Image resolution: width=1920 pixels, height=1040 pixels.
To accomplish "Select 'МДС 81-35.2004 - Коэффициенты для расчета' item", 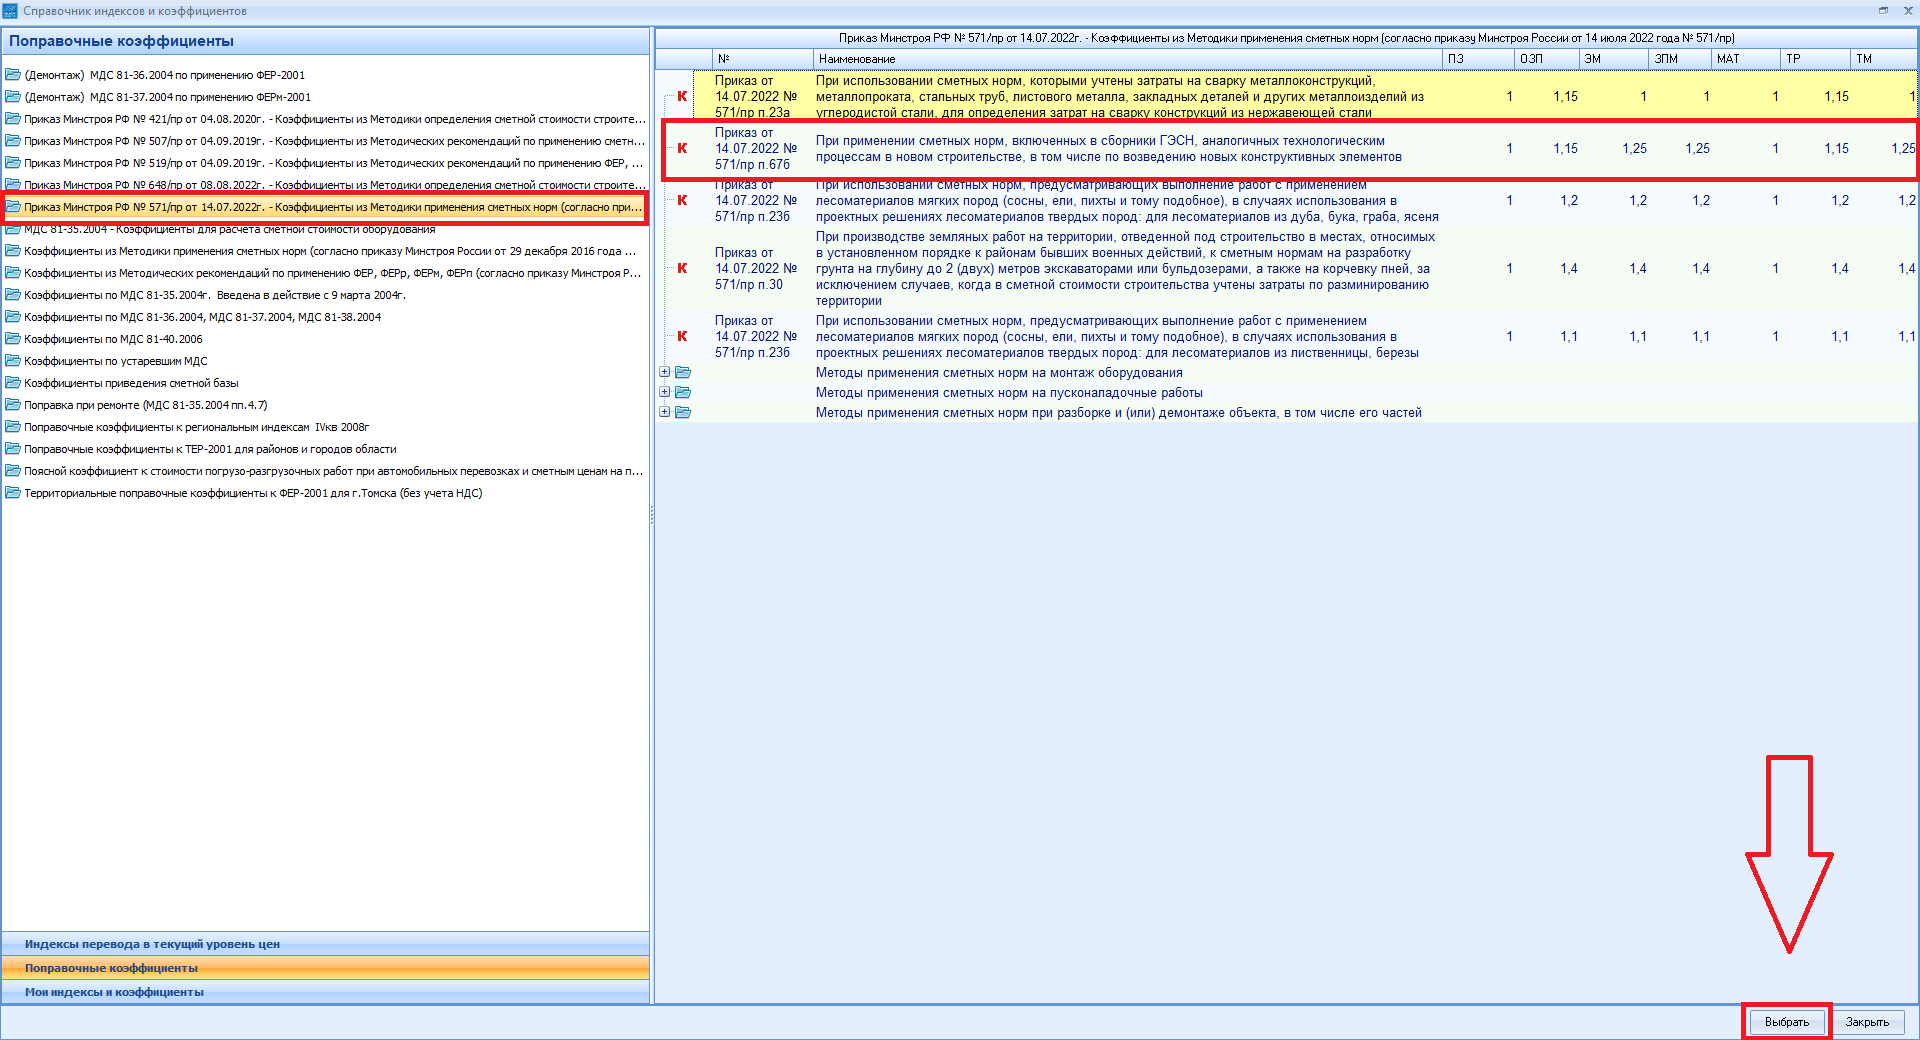I will [229, 229].
